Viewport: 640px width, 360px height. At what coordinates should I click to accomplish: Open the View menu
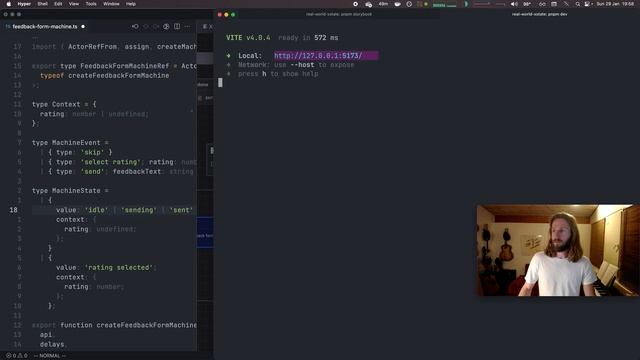74,4
